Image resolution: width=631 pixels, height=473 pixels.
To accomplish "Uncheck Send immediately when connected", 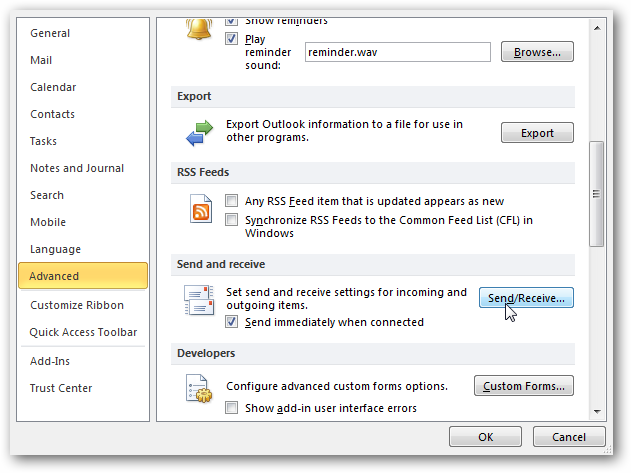I will [x=232, y=322].
